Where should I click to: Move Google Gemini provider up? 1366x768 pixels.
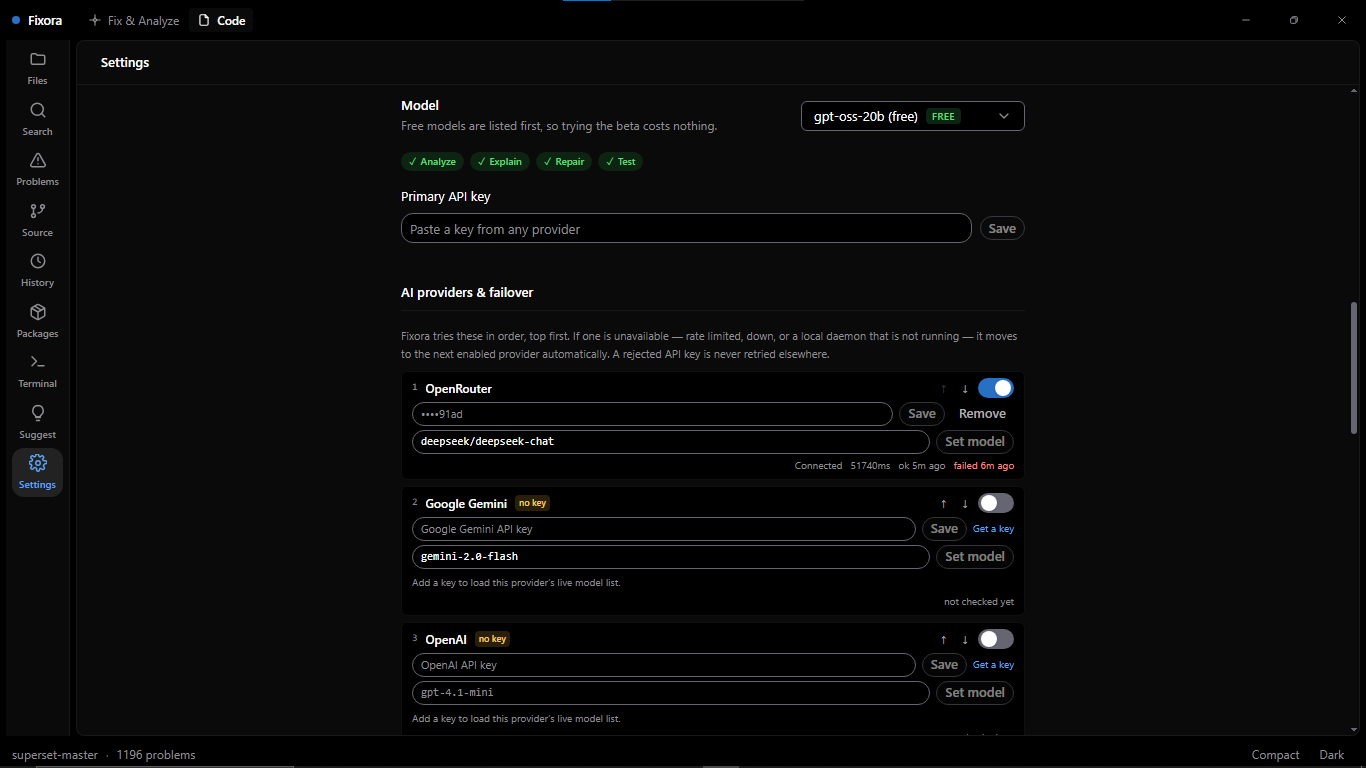[943, 504]
